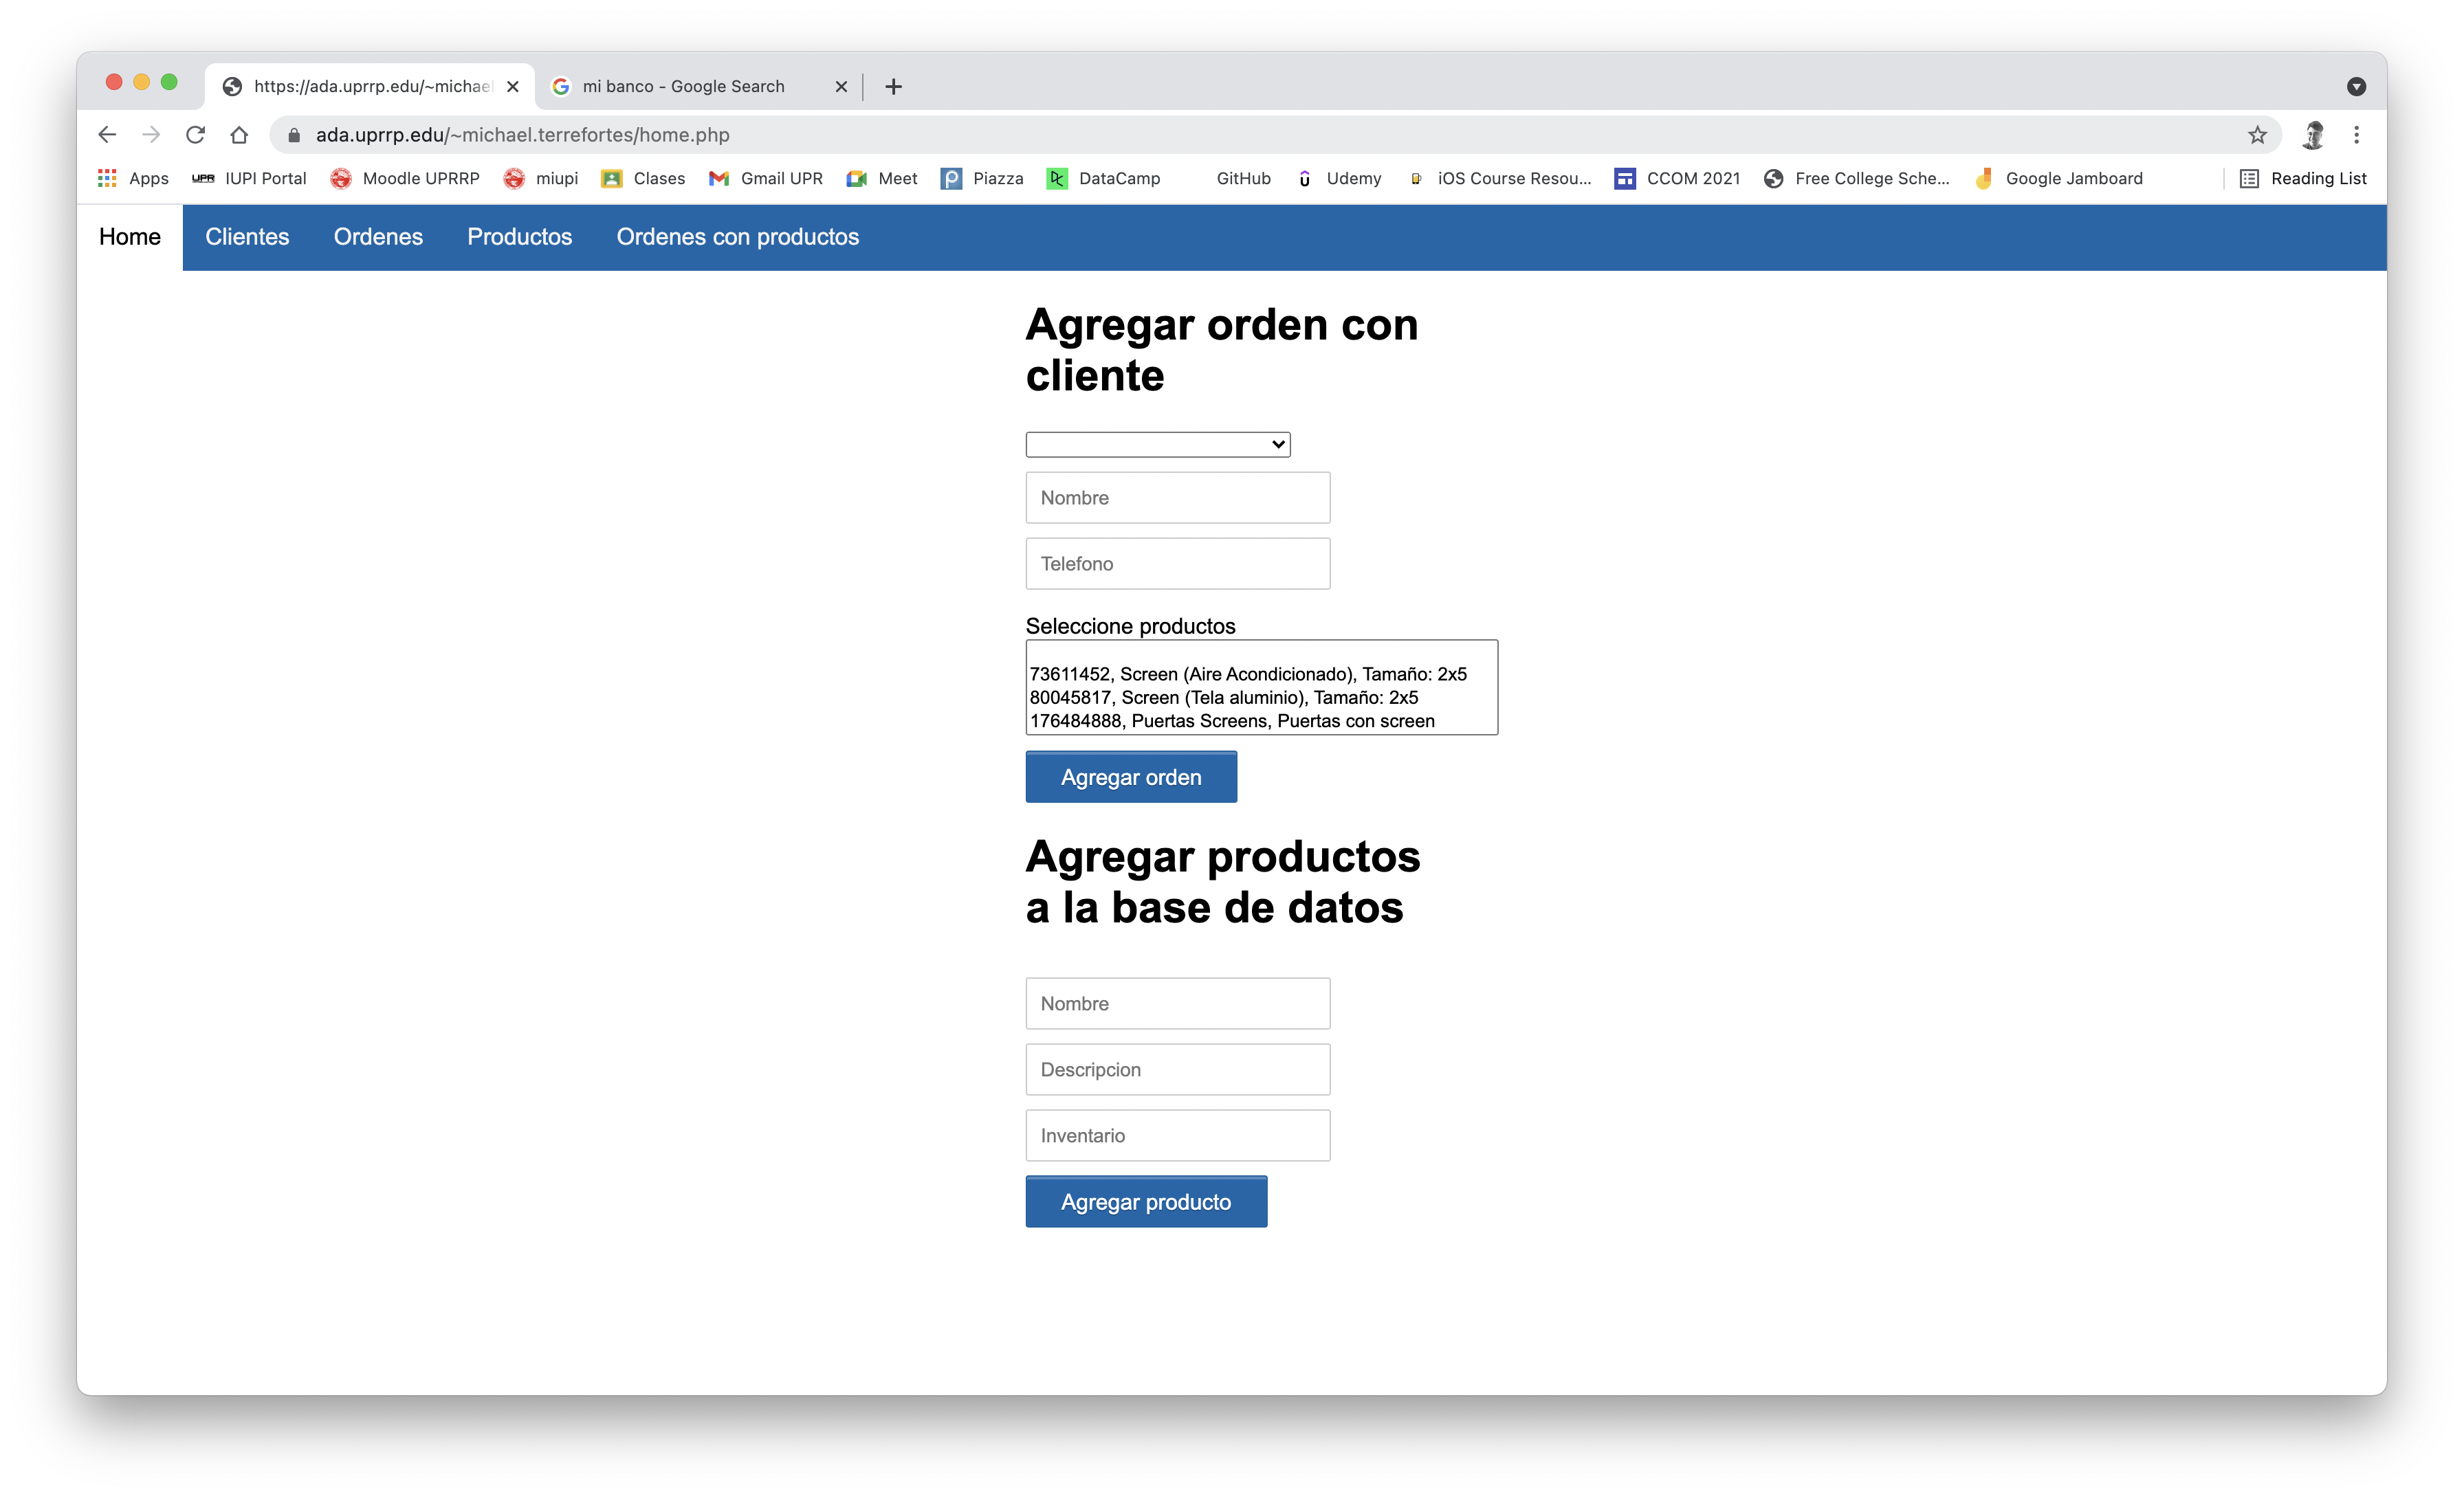The height and width of the screenshot is (1497, 2464).
Task: Open the Apps grid bookmark
Action: (x=133, y=178)
